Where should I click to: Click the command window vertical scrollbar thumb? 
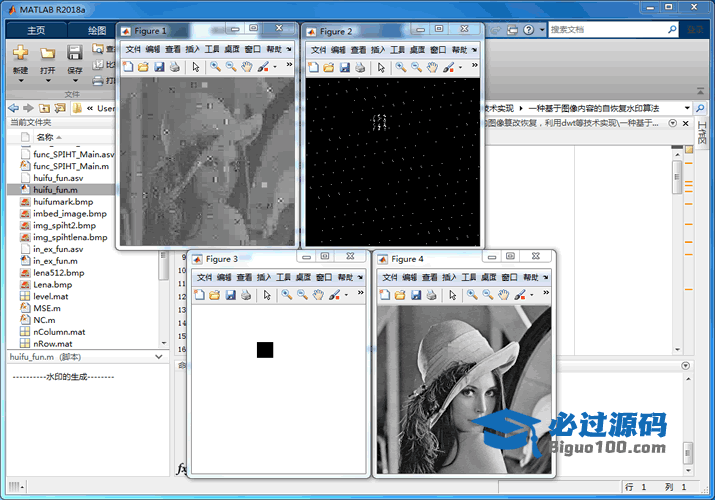coord(688,452)
